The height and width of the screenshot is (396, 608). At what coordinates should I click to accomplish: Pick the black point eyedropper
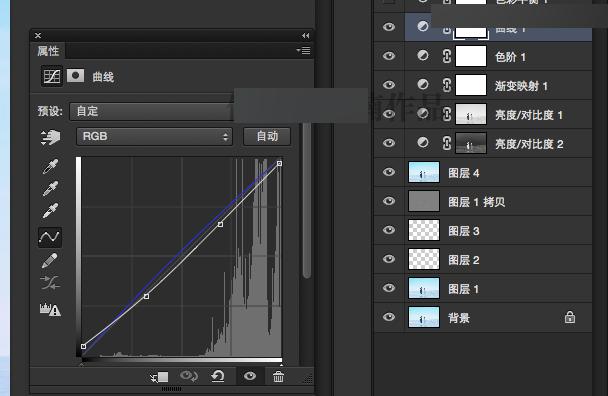pos(50,166)
